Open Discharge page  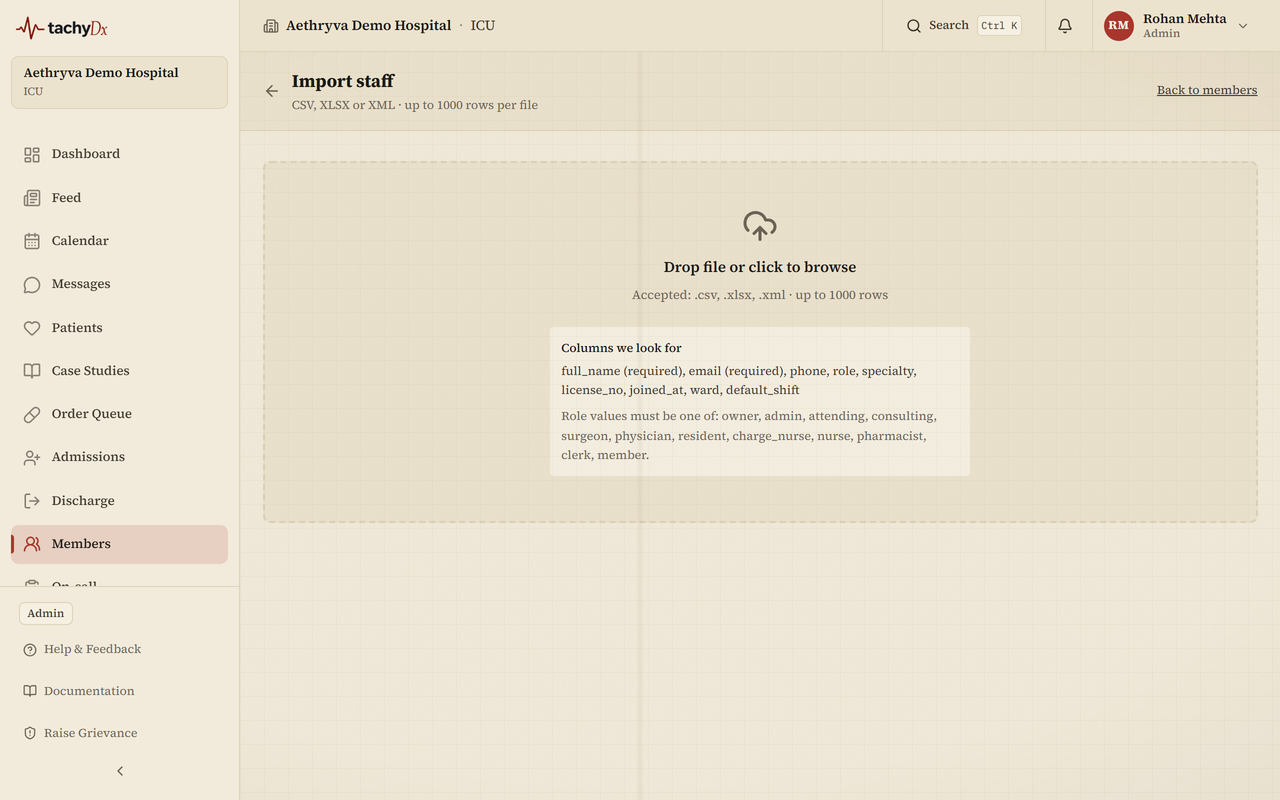point(120,501)
